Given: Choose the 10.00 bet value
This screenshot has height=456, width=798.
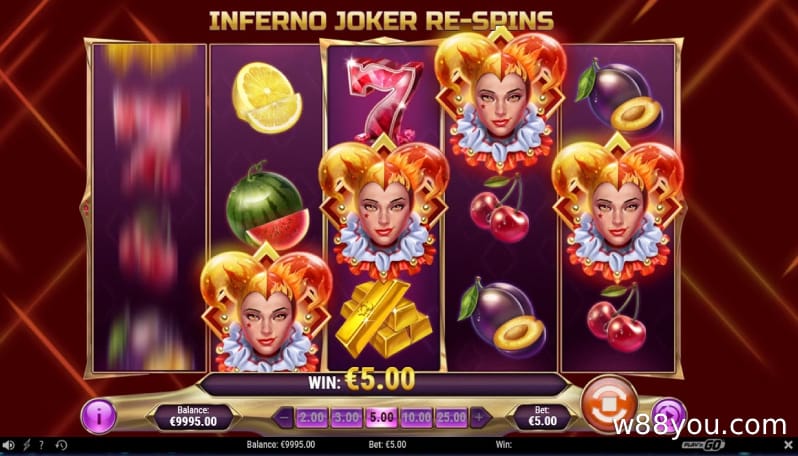Looking at the screenshot, I should [x=416, y=418].
